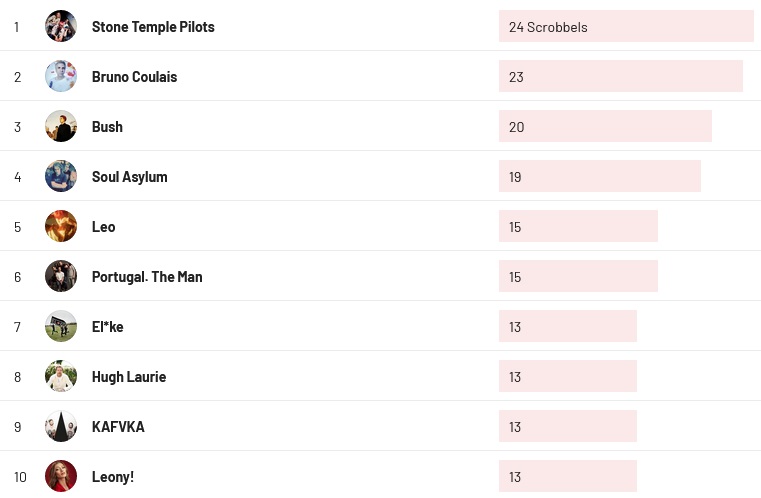Click the Soul Asylum name link
The image size is (761, 498).
129,177
